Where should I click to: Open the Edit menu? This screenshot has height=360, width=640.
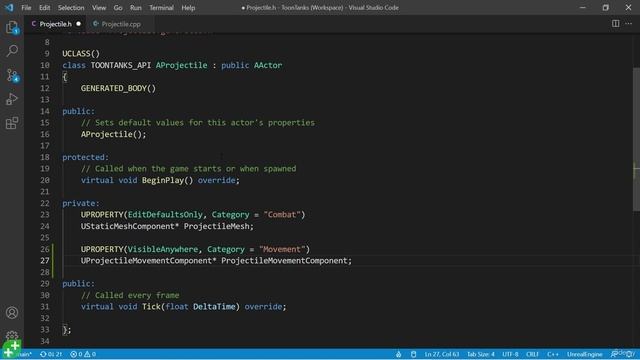pos(44,8)
